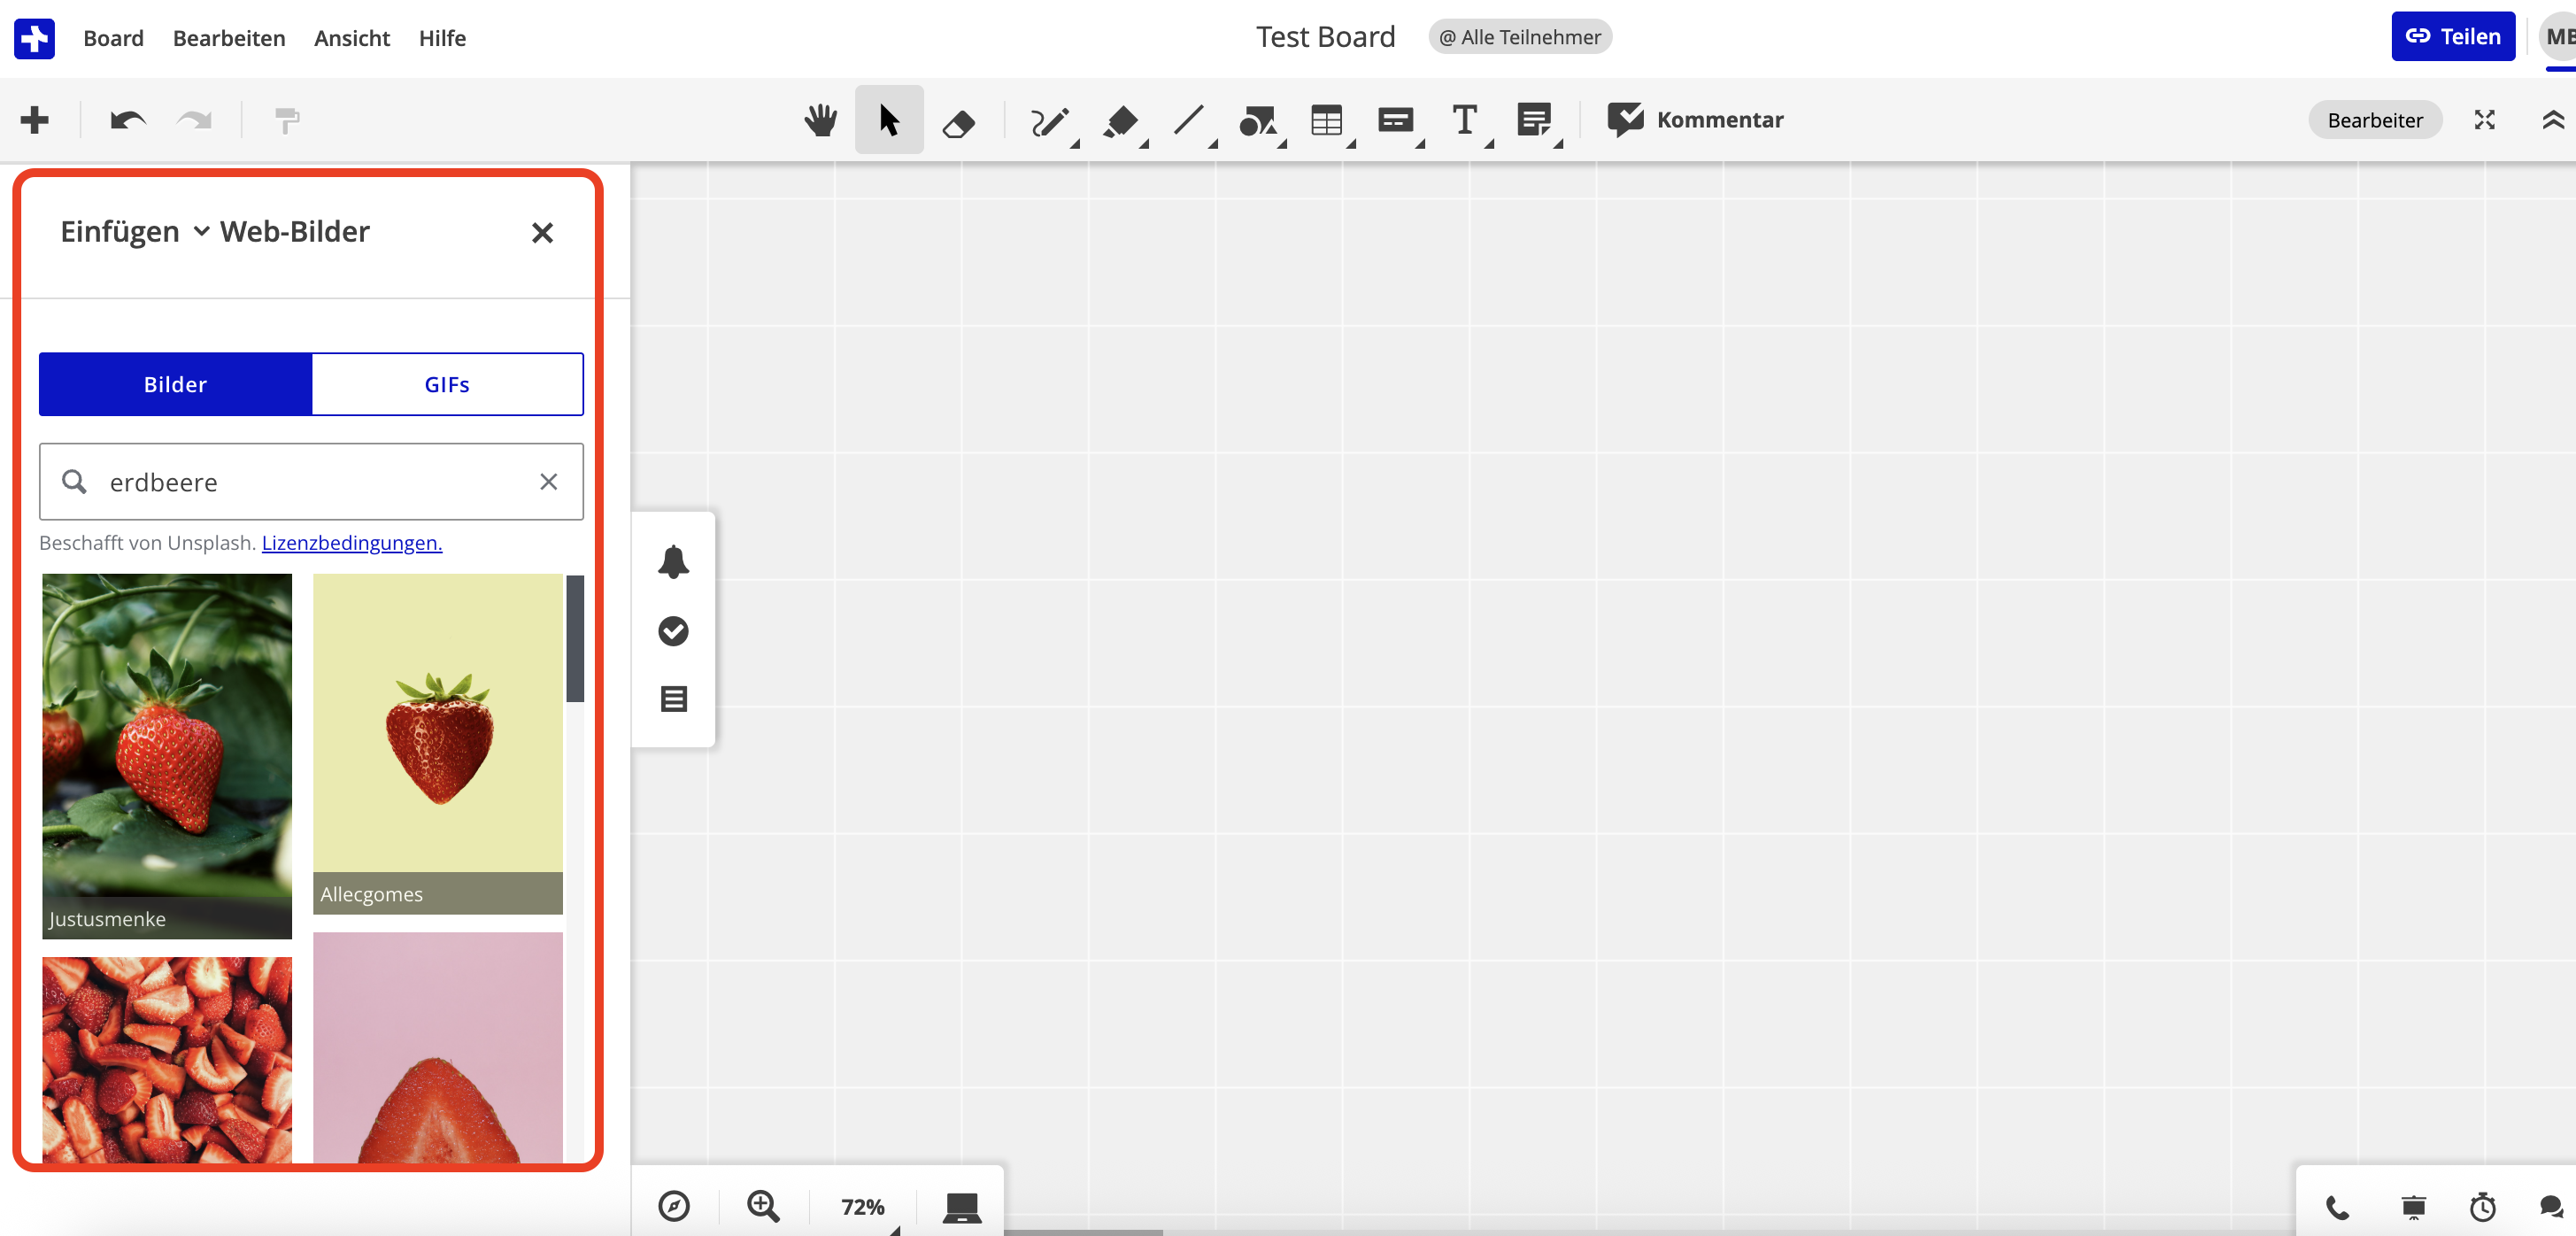Pick the freehand Pen tool

point(1050,120)
